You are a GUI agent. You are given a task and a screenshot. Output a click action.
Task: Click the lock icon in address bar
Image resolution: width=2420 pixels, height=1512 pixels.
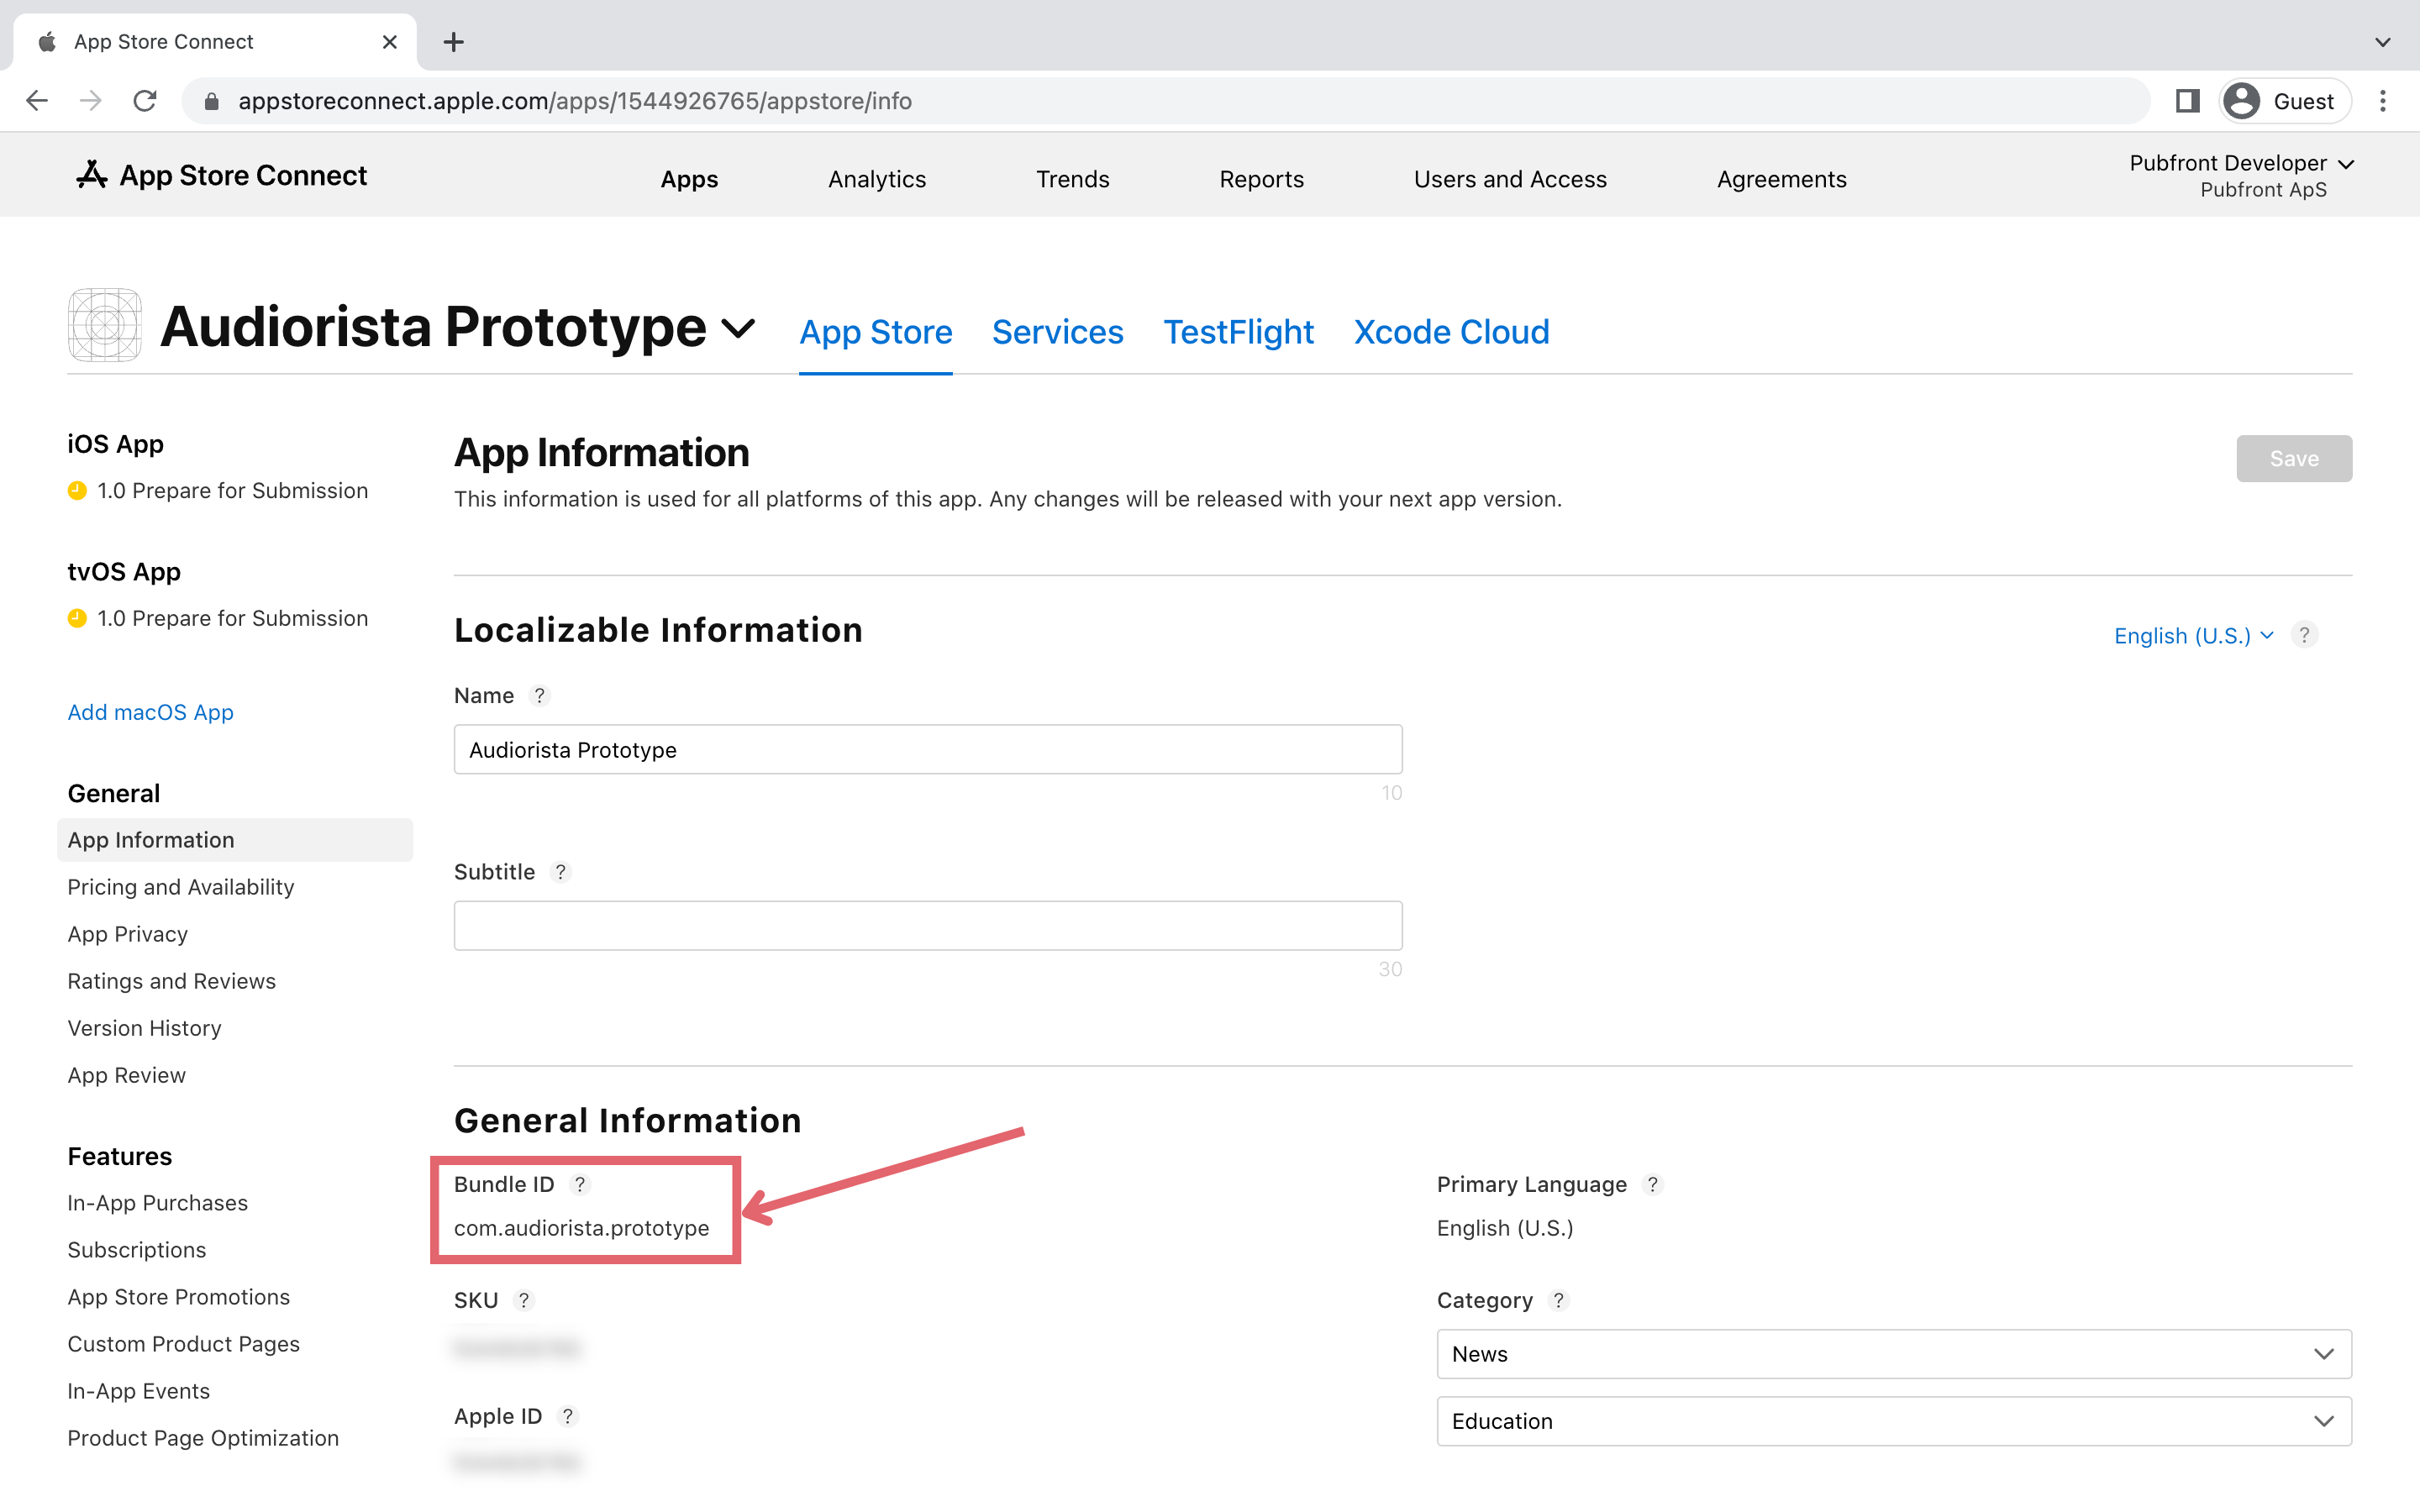point(211,101)
